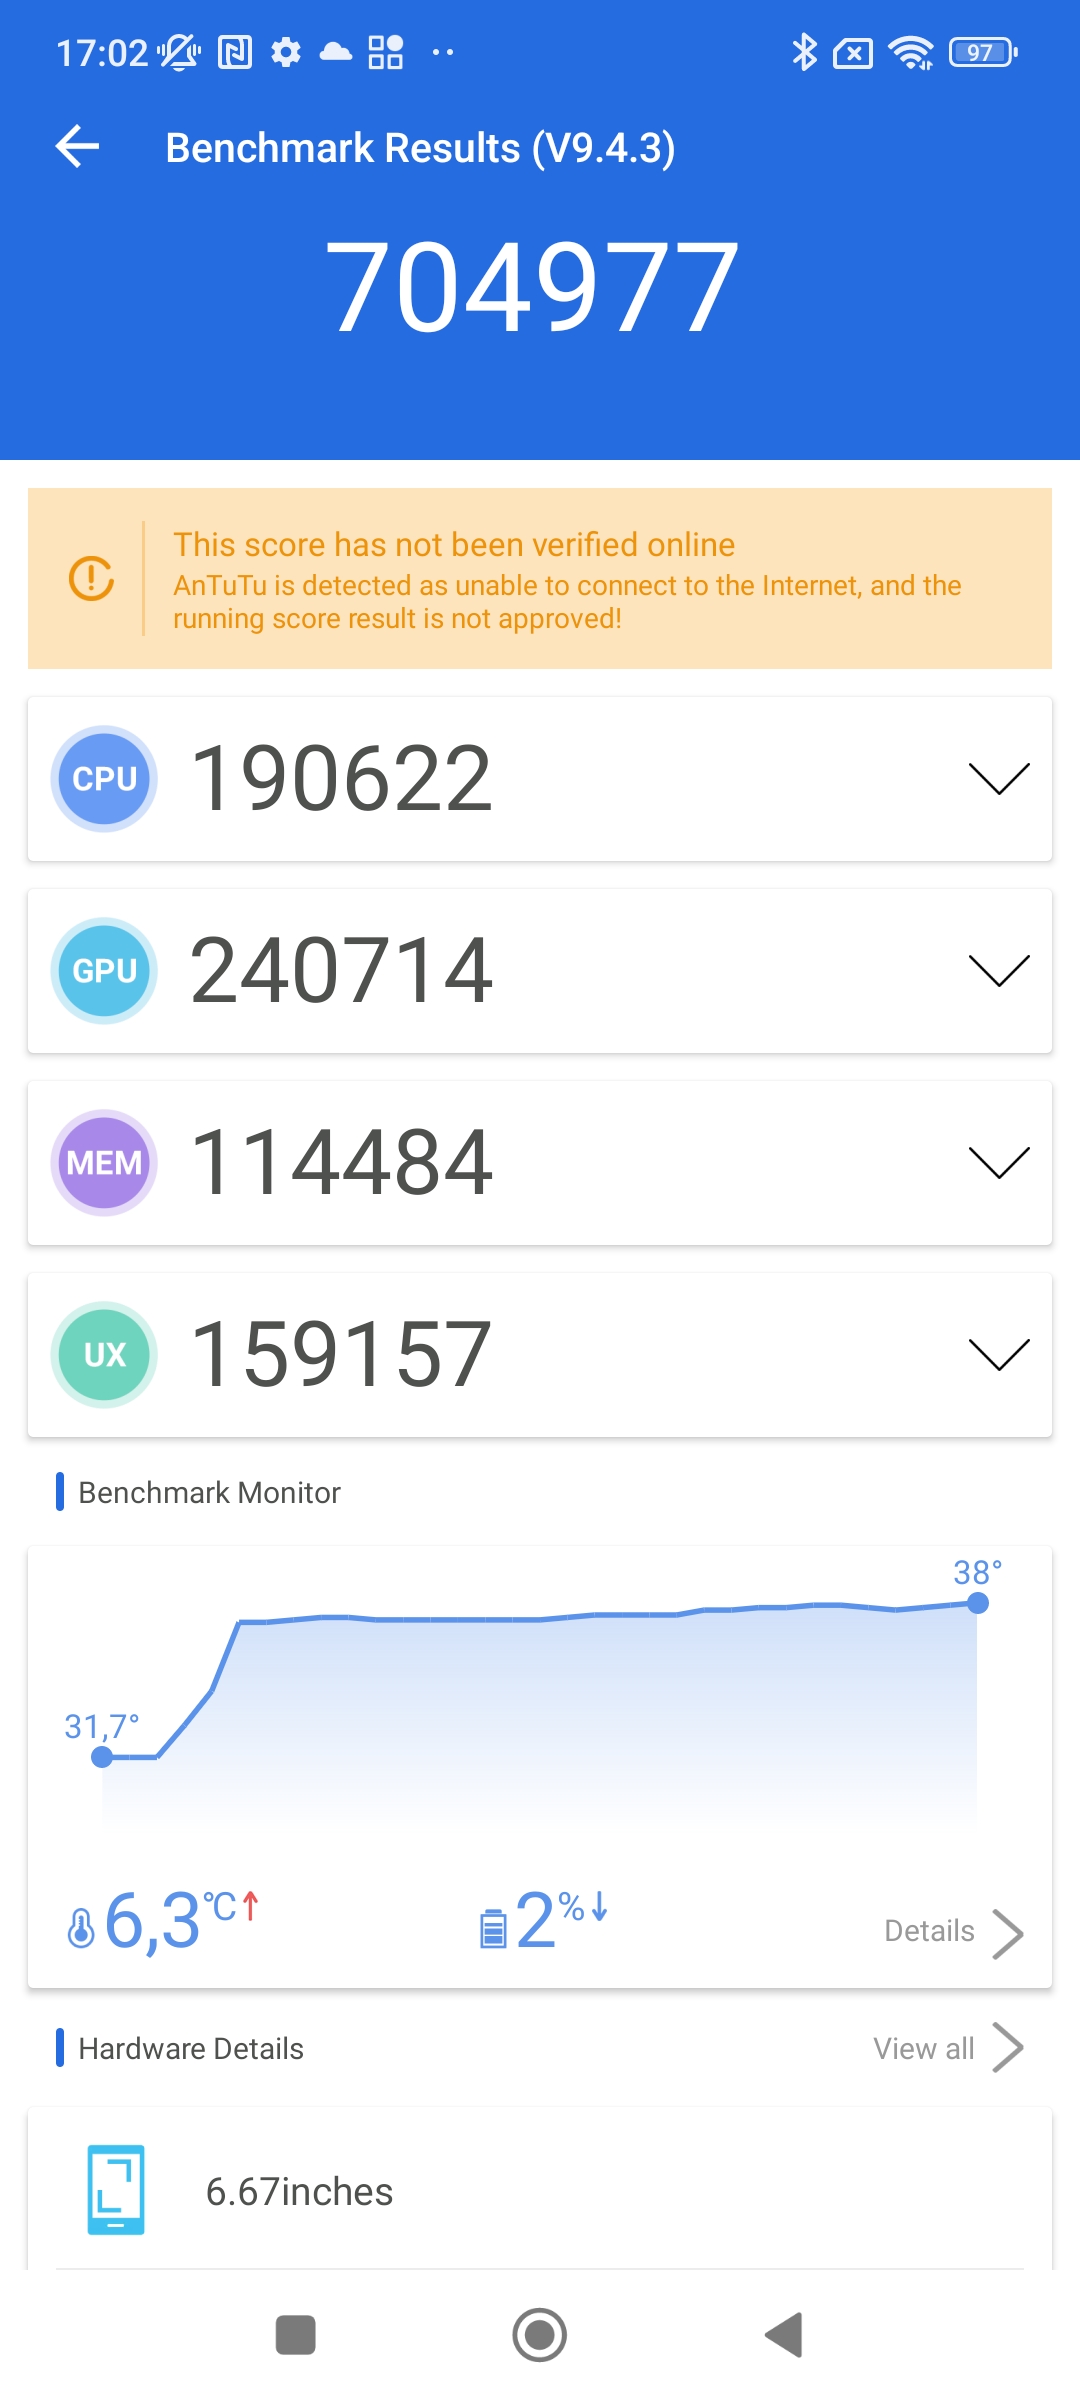The height and width of the screenshot is (2400, 1080).
Task: Open Benchmark Monitor Details
Action: (952, 1932)
